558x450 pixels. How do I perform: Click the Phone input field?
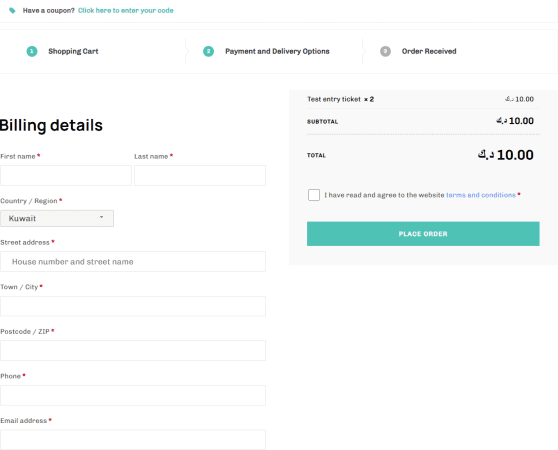[133, 395]
